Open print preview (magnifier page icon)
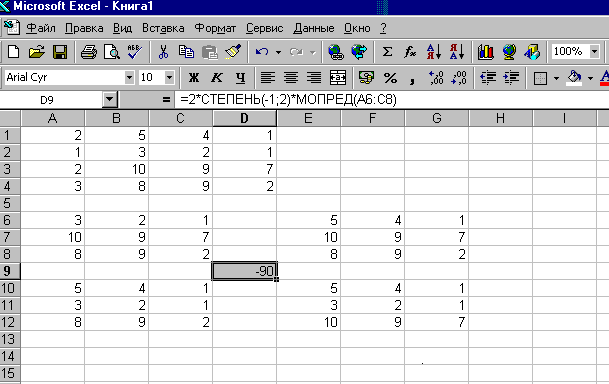Screen dimensions: 609x384 (x=112, y=52)
